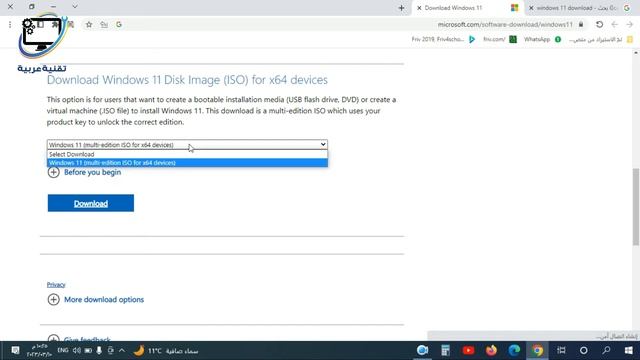640x360 pixels.
Task: Close the windows 11 download search tab
Action: tap(531, 8)
